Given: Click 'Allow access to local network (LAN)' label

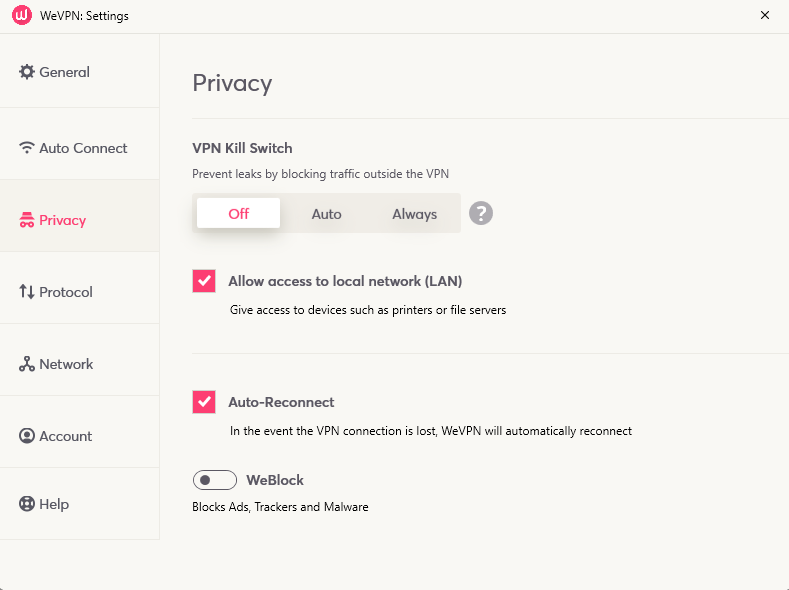Looking at the screenshot, I should [x=345, y=281].
